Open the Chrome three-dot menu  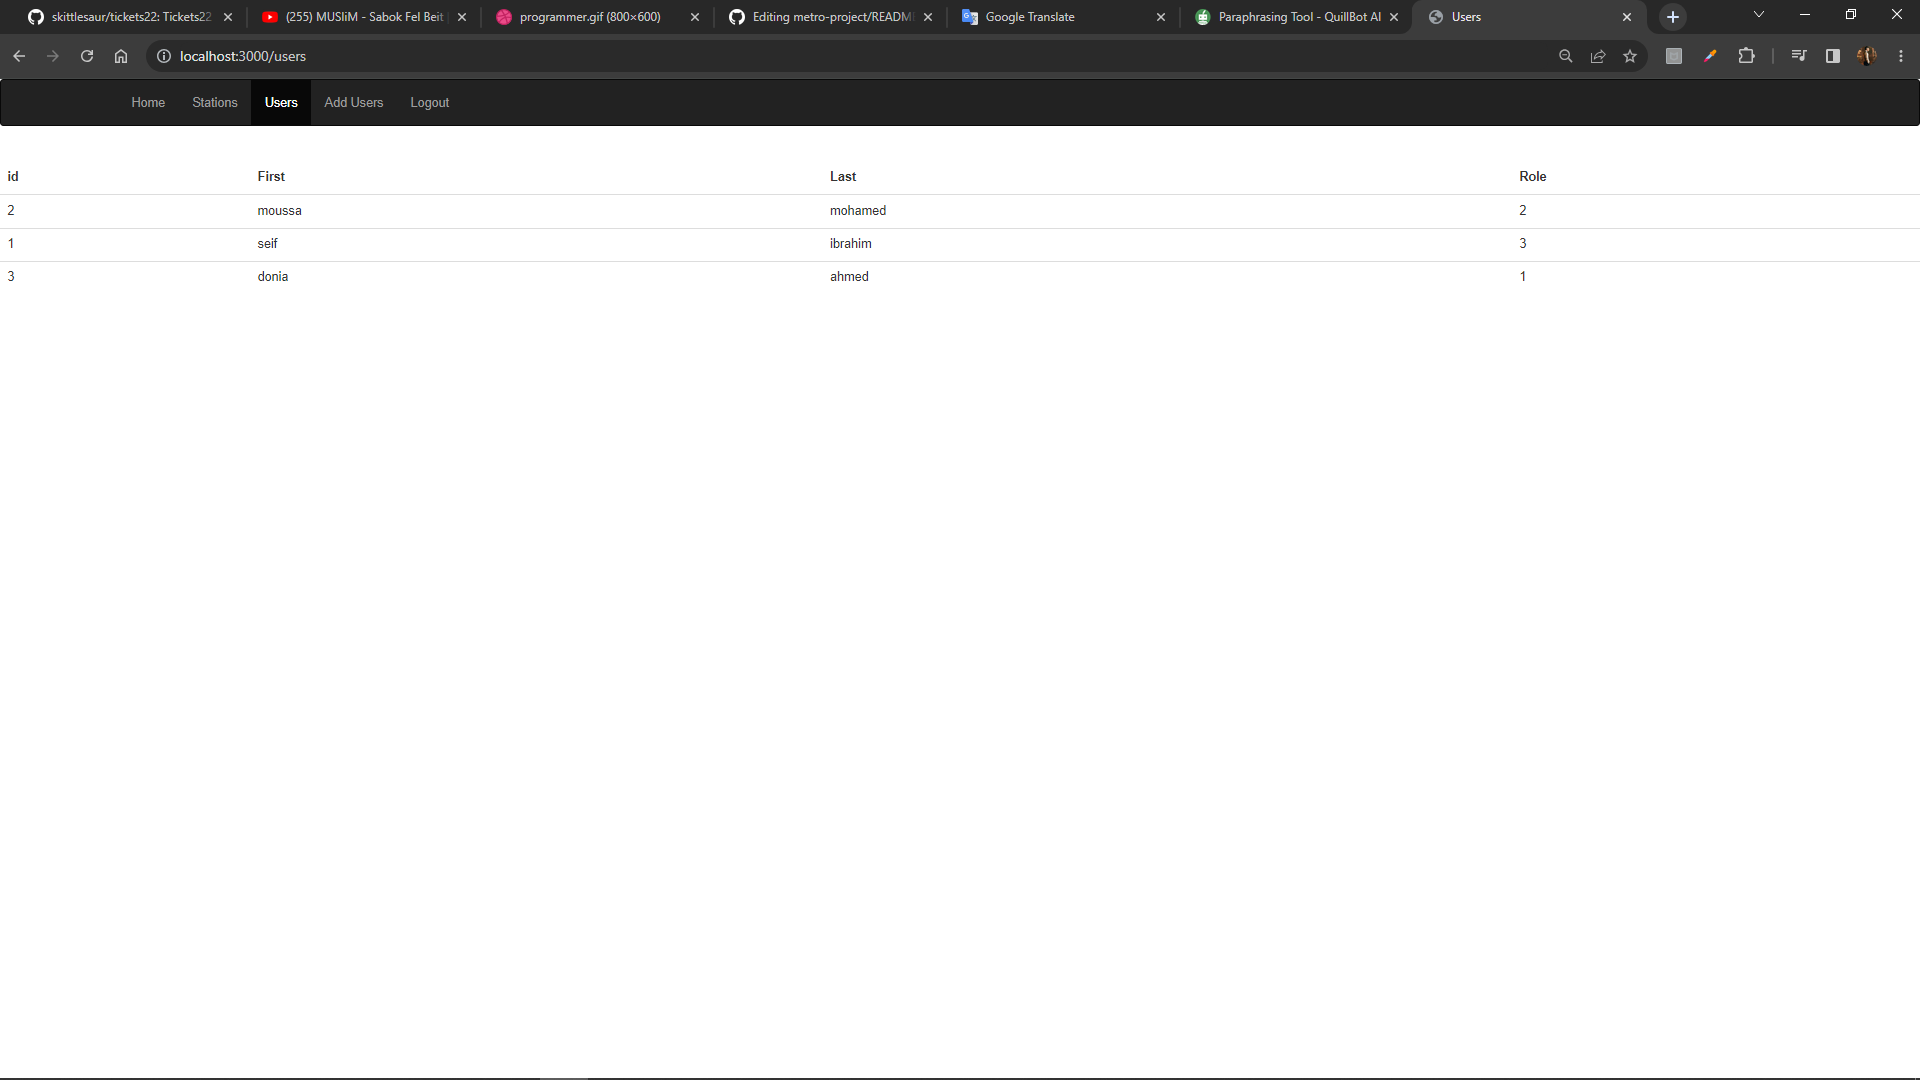[x=1901, y=56]
